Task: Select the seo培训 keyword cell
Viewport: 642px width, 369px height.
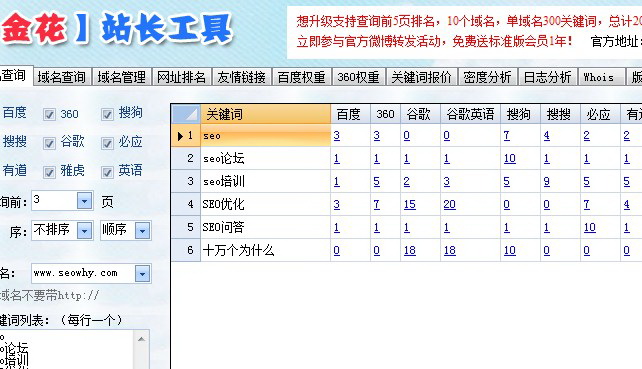Action: click(265, 181)
